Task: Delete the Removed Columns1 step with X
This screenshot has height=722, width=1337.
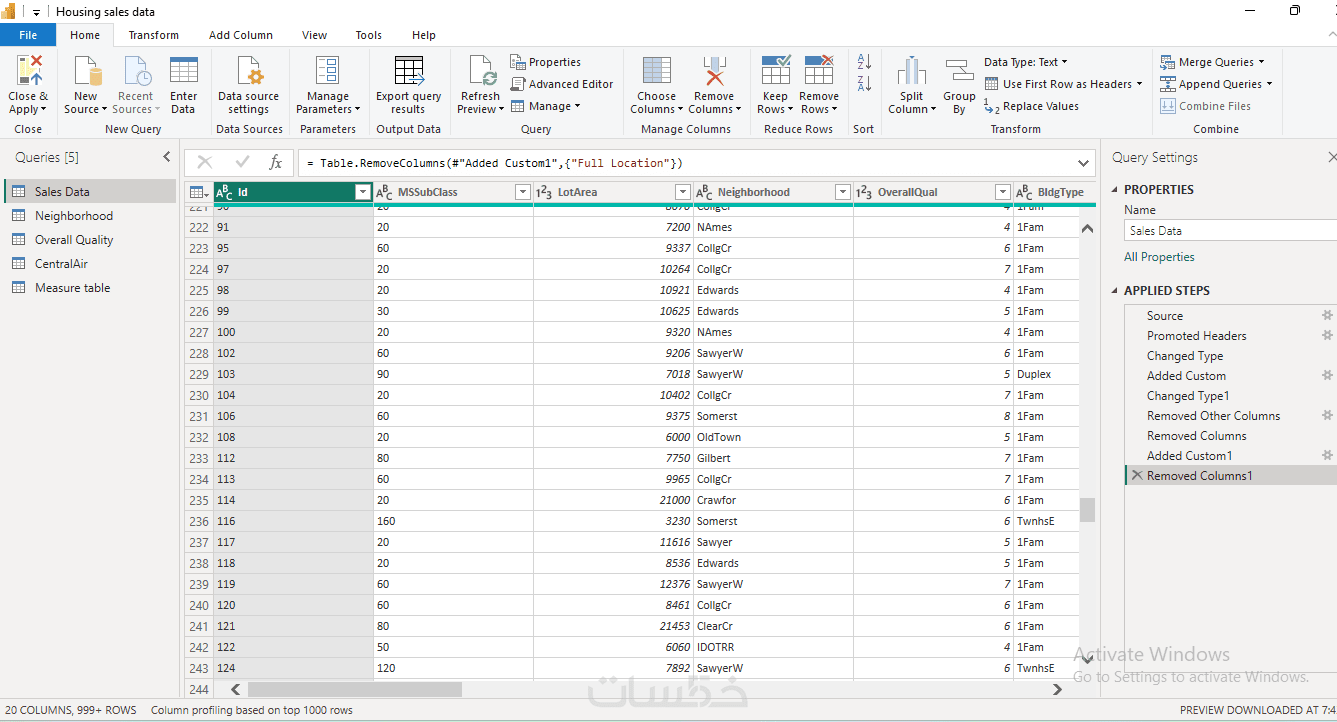Action: coord(1136,476)
